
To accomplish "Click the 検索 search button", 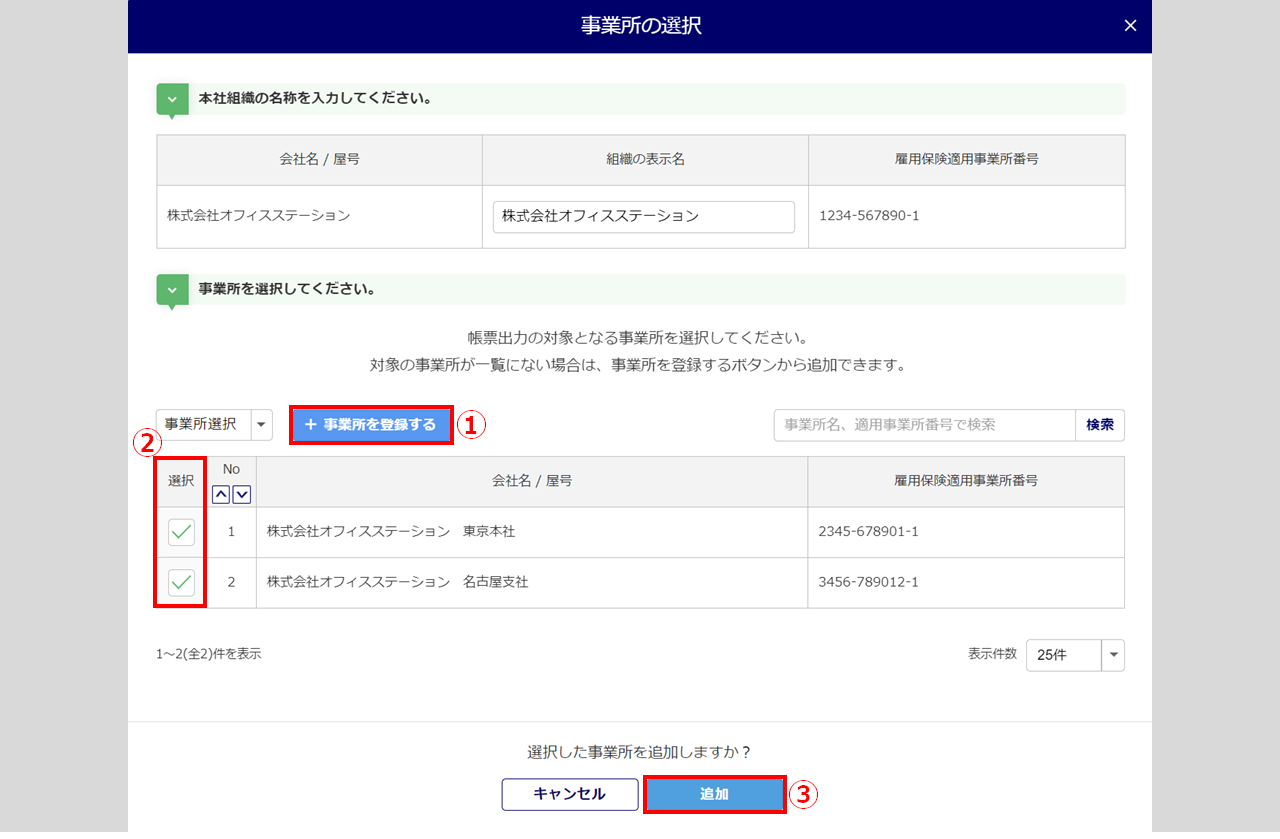I will coord(1099,425).
